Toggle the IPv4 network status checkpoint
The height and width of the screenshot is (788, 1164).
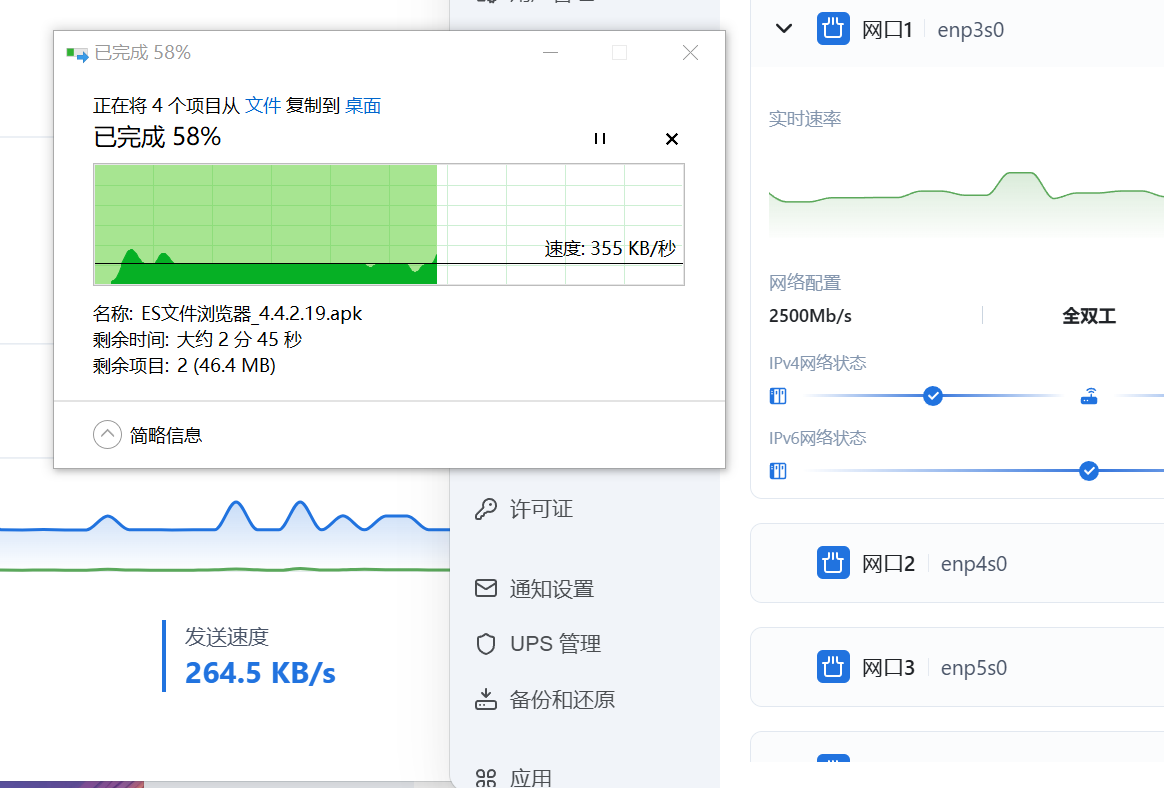[x=933, y=396]
